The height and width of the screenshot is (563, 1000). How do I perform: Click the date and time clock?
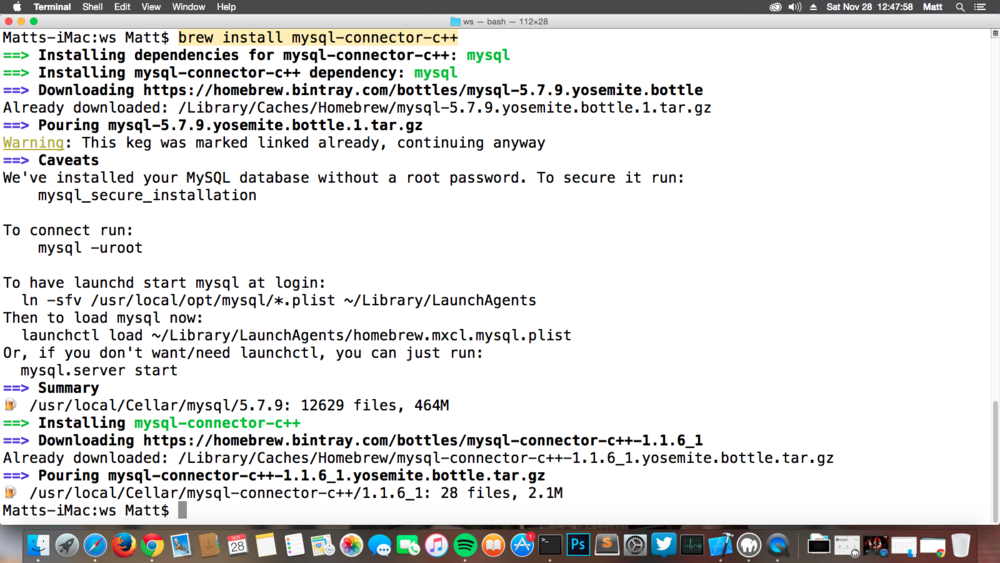pos(869,7)
